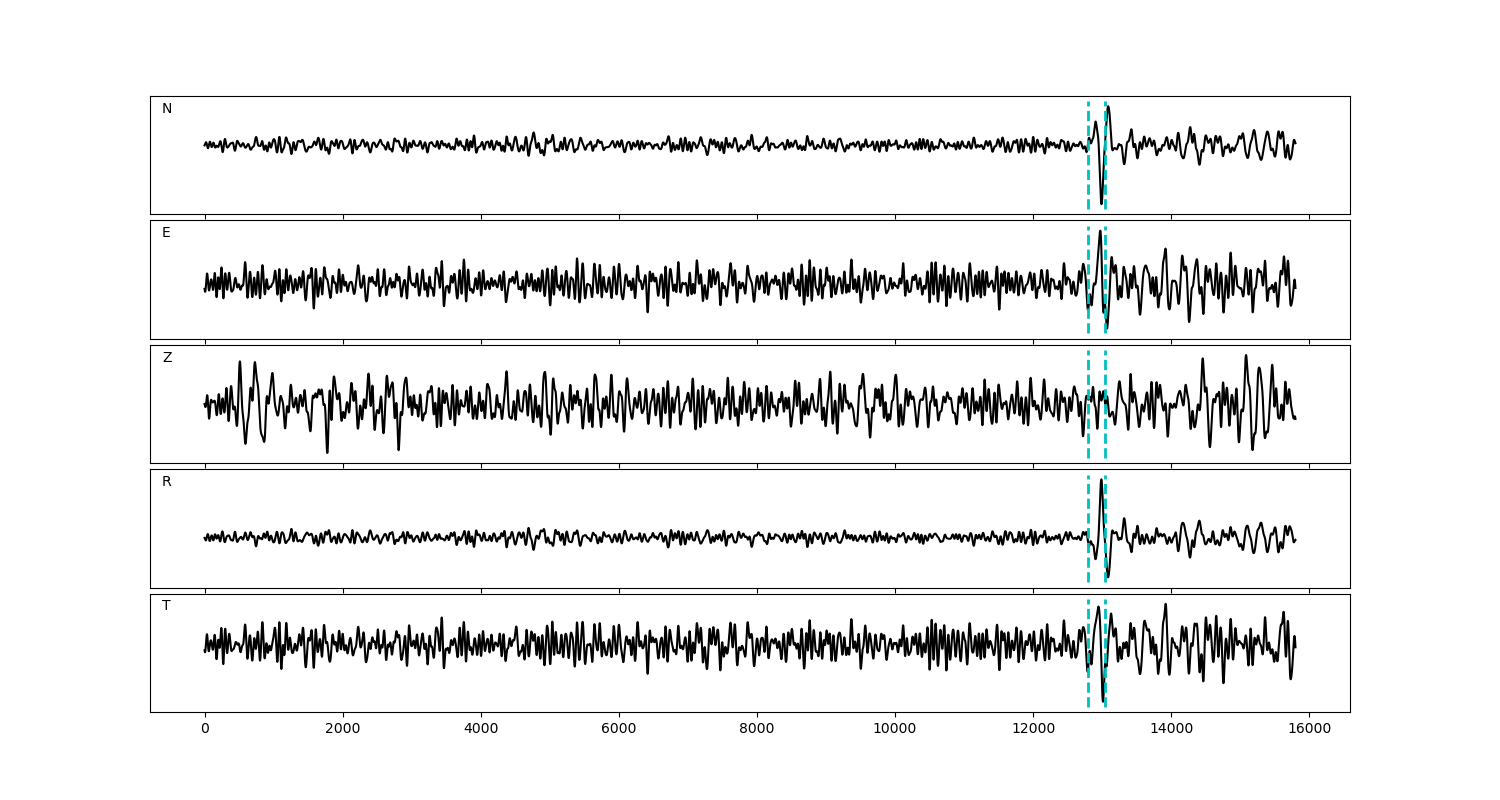Image resolution: width=1500 pixels, height=800 pixels.
Task: Click the tallest peak in R waveform
Action: click(x=1101, y=480)
